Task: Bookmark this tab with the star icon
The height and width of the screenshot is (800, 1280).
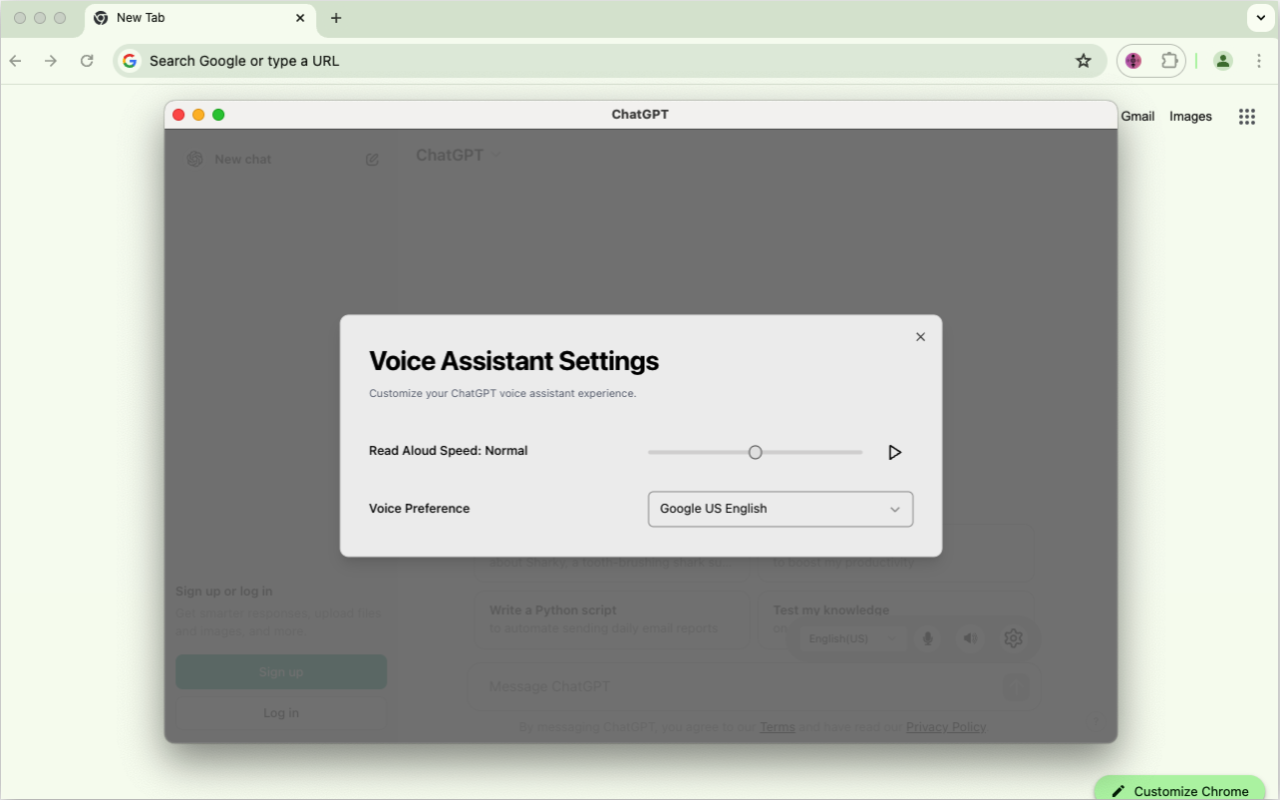Action: click(1083, 61)
